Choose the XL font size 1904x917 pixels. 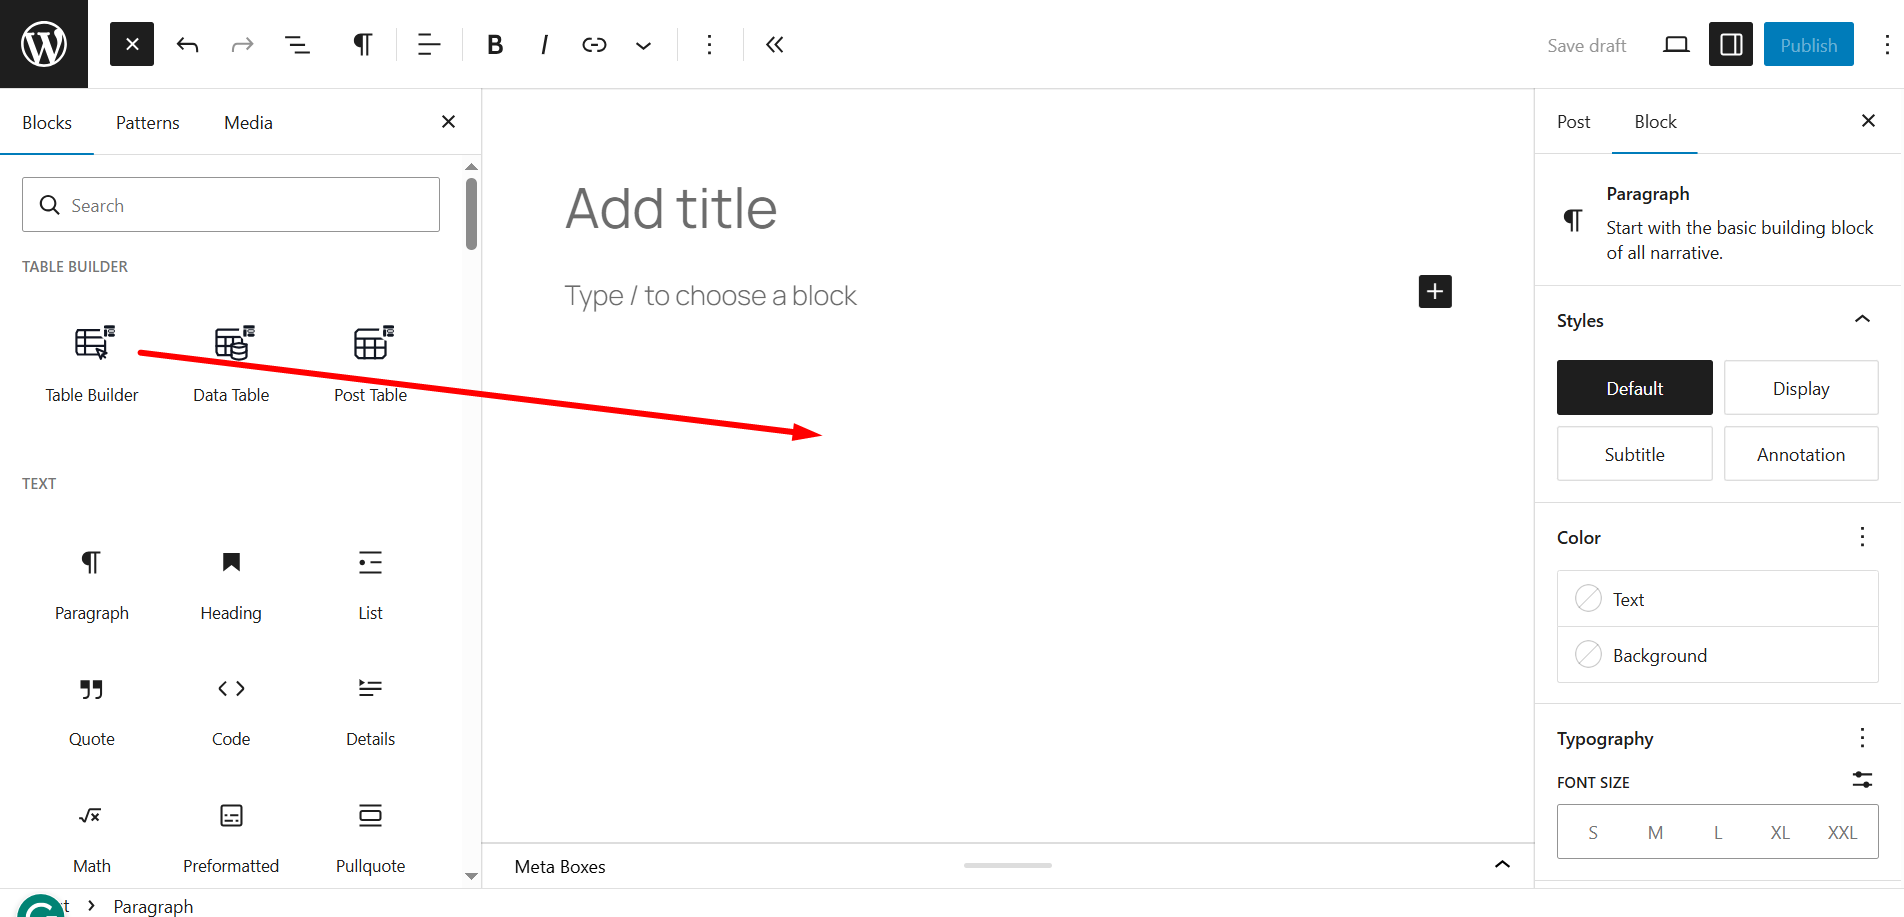coord(1780,833)
